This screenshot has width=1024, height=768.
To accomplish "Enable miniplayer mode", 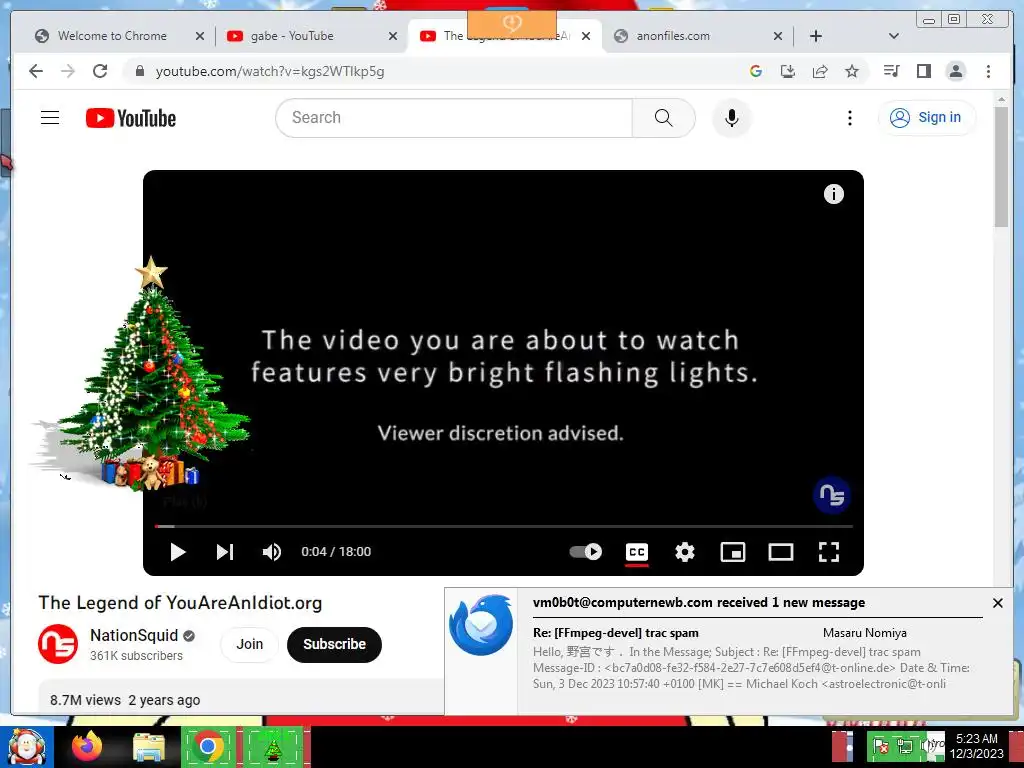I will pos(733,552).
